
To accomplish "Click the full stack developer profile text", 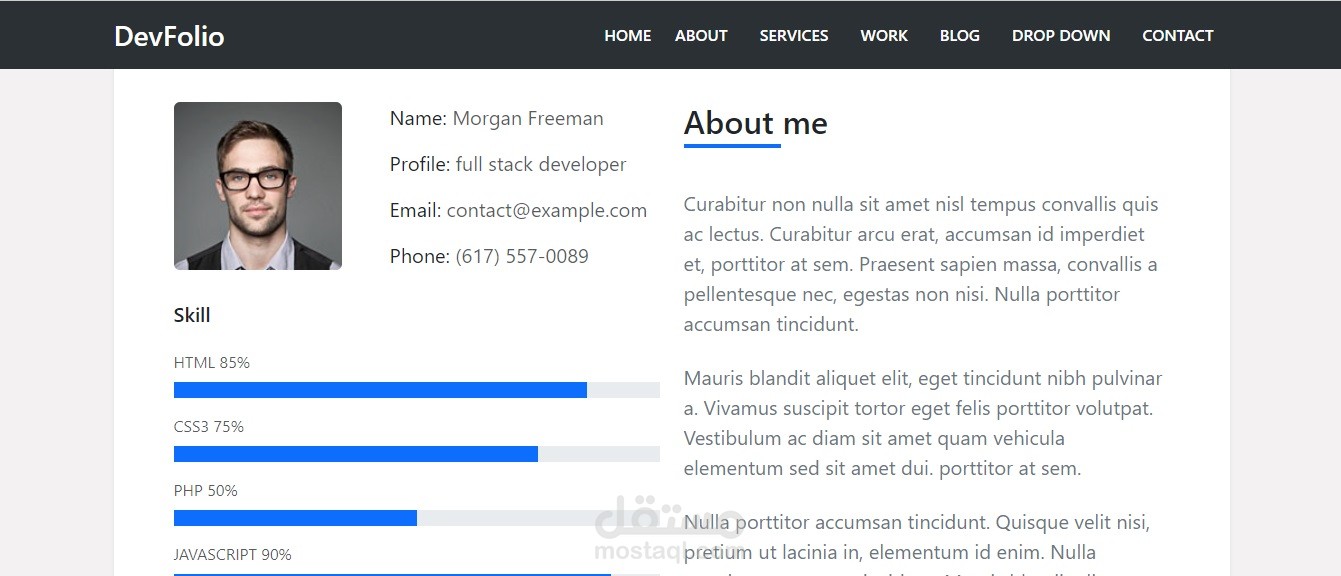I will pyautogui.click(x=541, y=164).
